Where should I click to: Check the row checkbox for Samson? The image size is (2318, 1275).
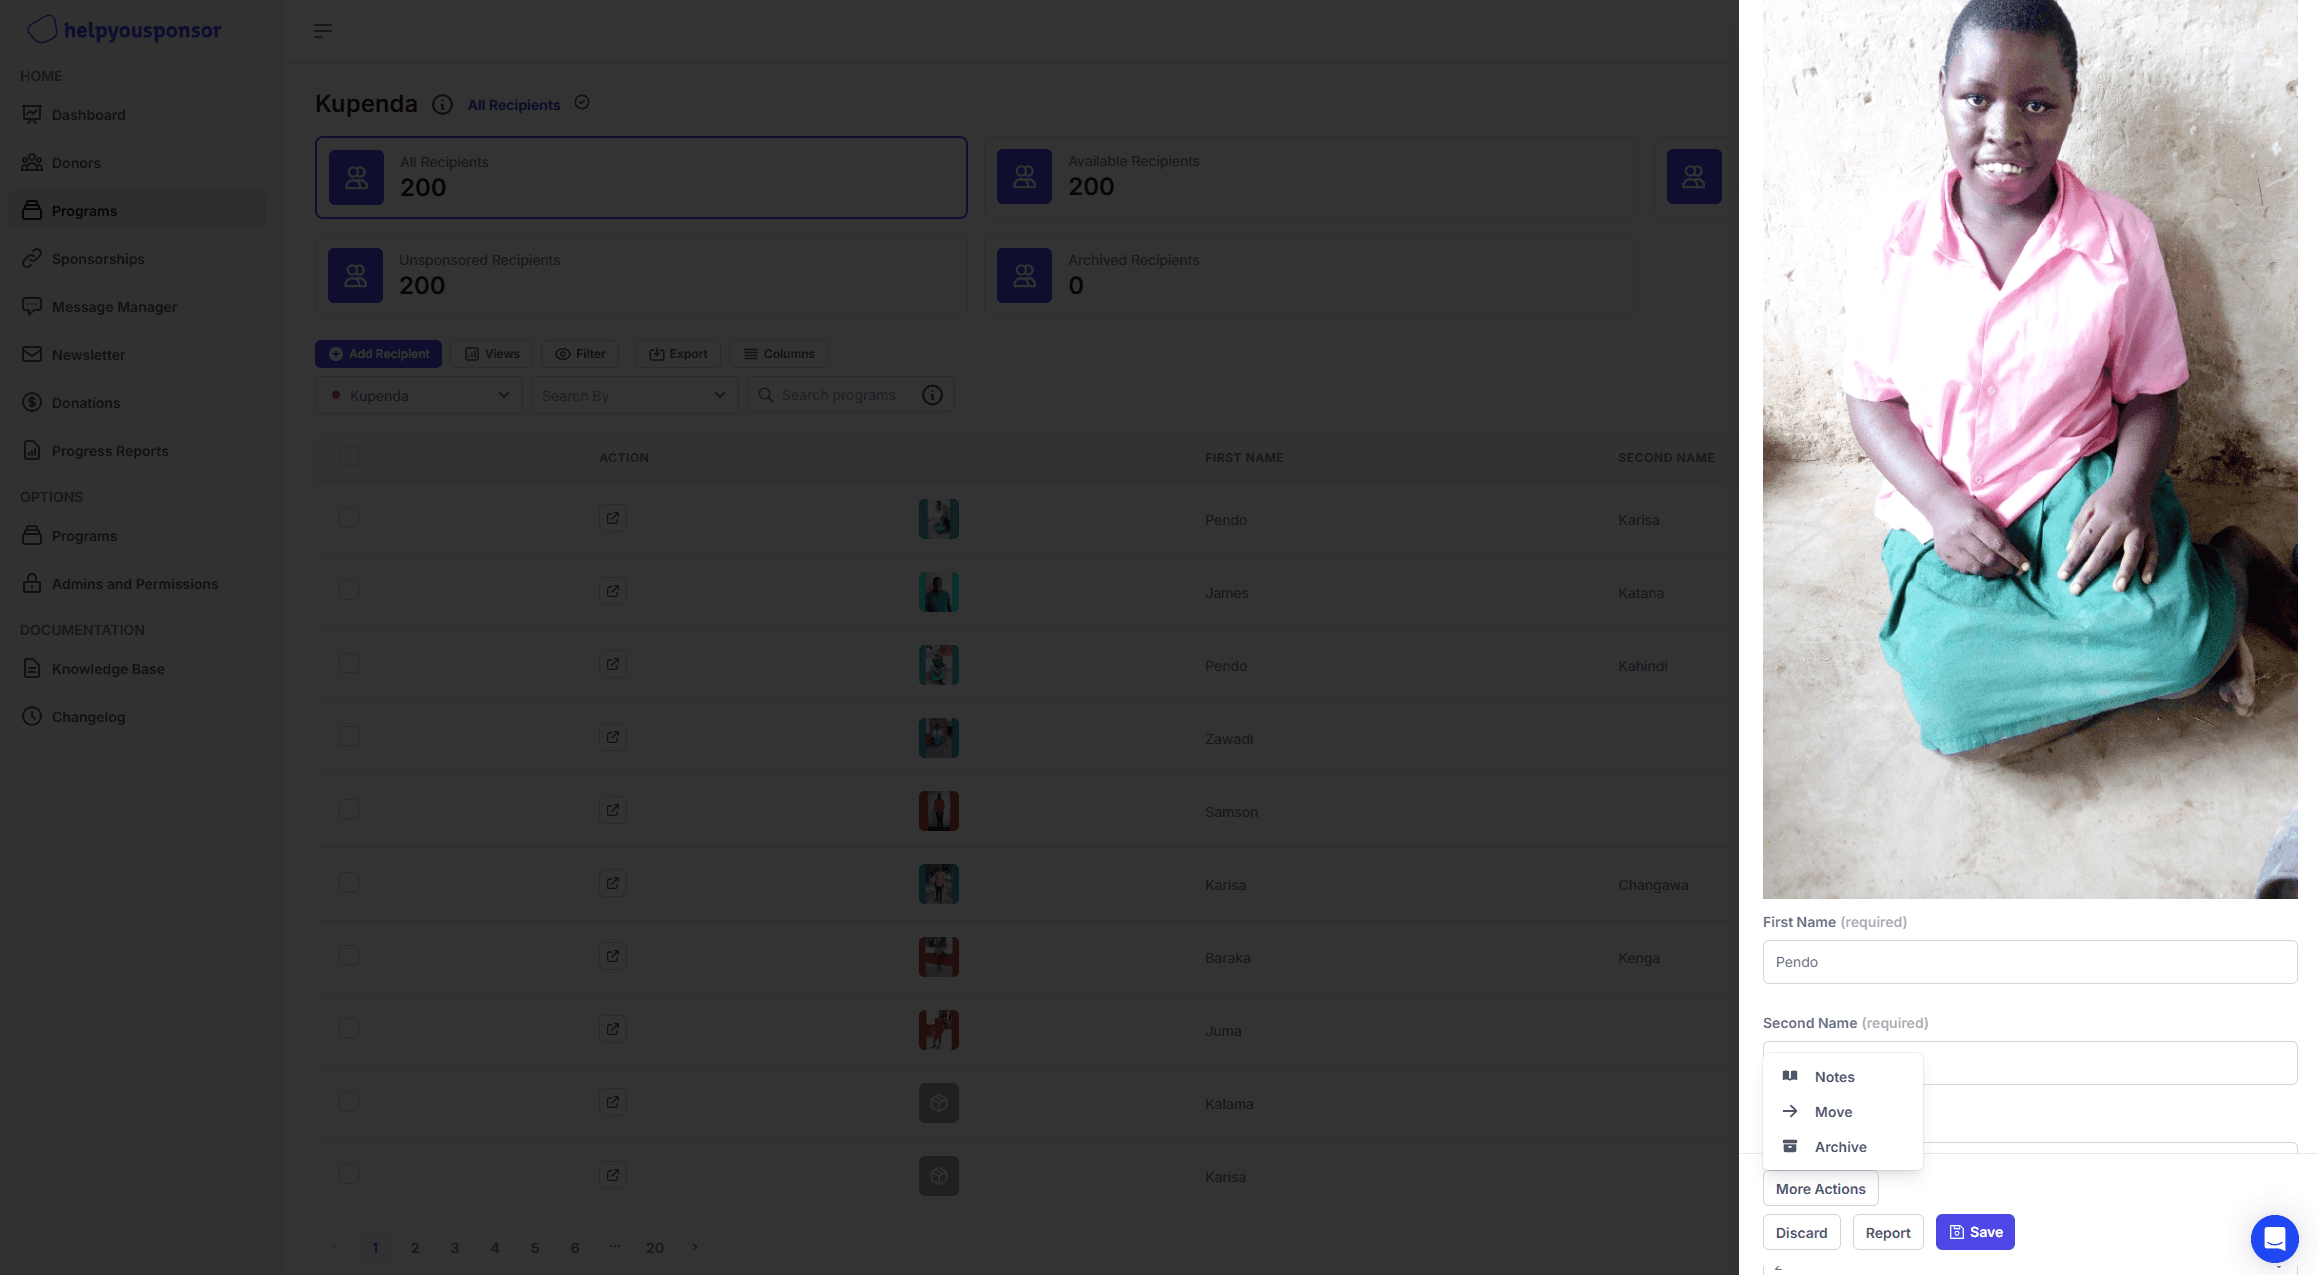pos(349,809)
